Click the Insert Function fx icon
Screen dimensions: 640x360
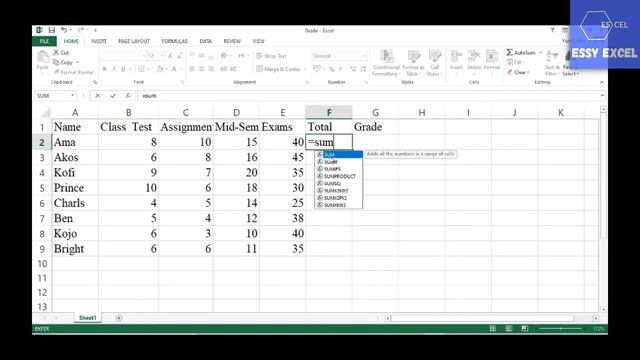pyautogui.click(x=128, y=96)
